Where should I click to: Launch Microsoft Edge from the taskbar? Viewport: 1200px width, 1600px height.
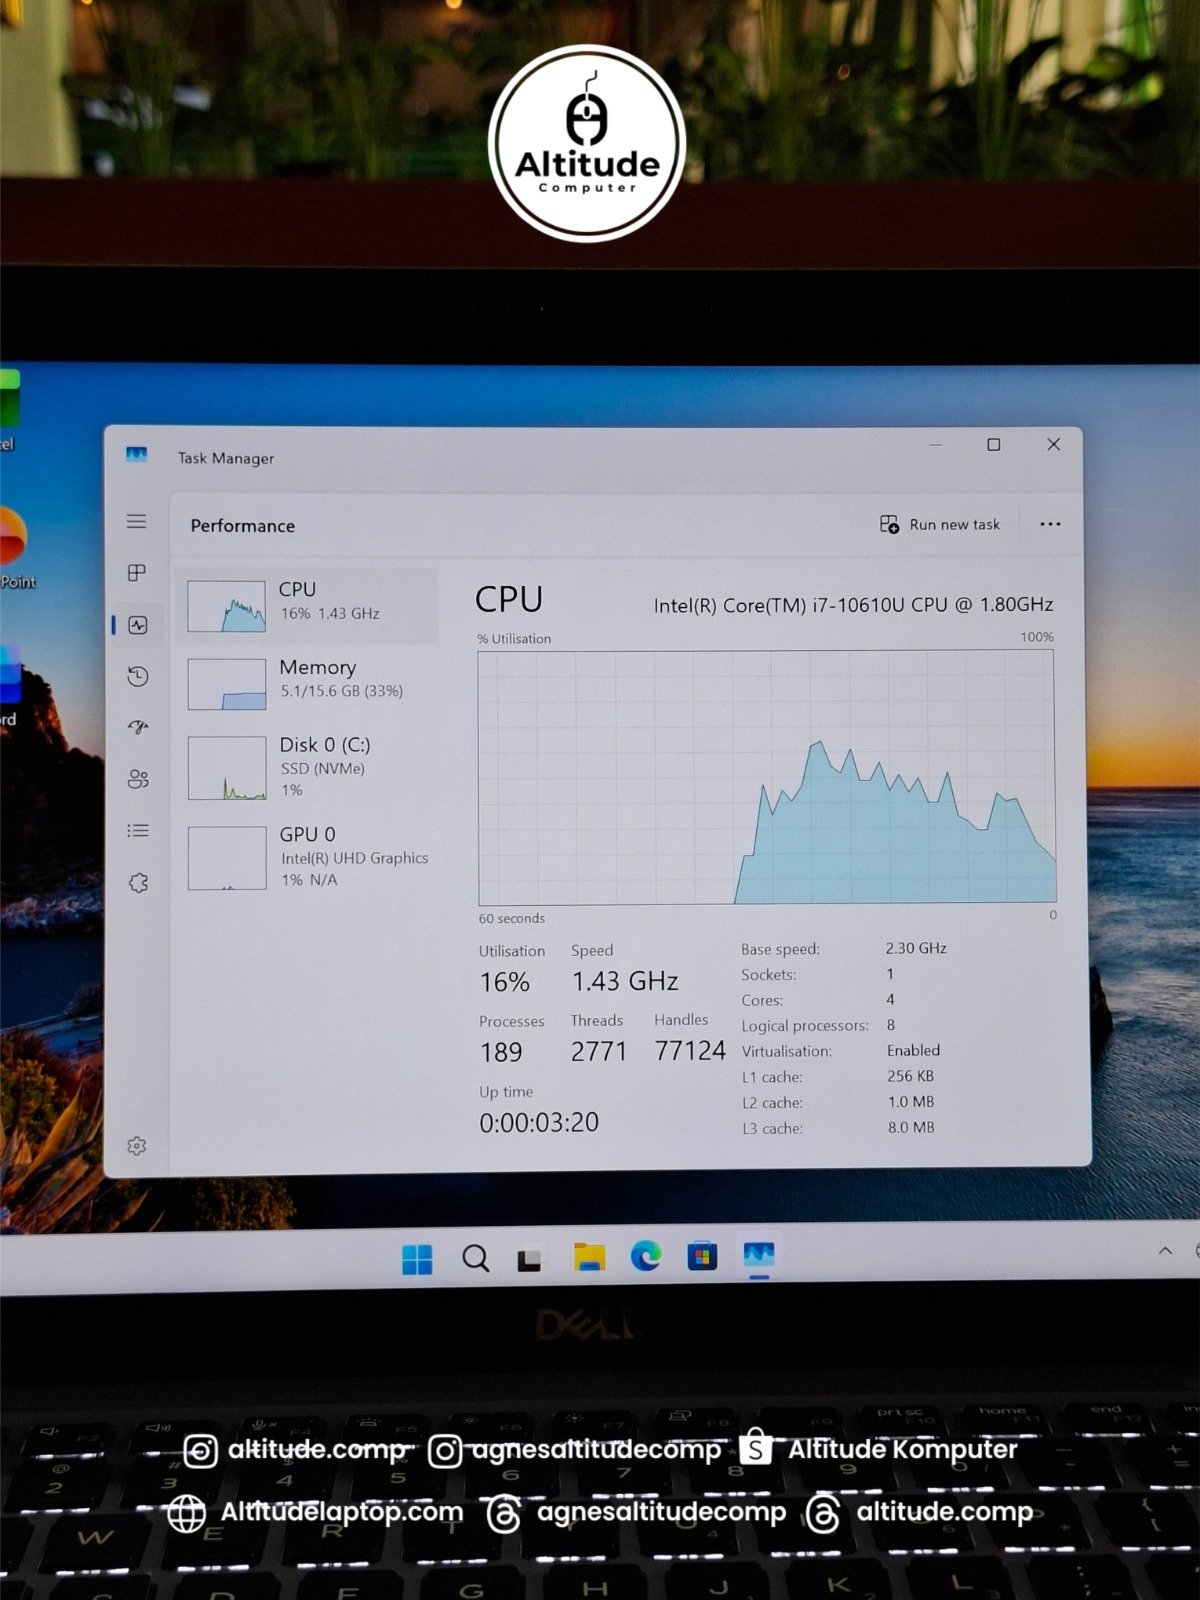pyautogui.click(x=646, y=1255)
